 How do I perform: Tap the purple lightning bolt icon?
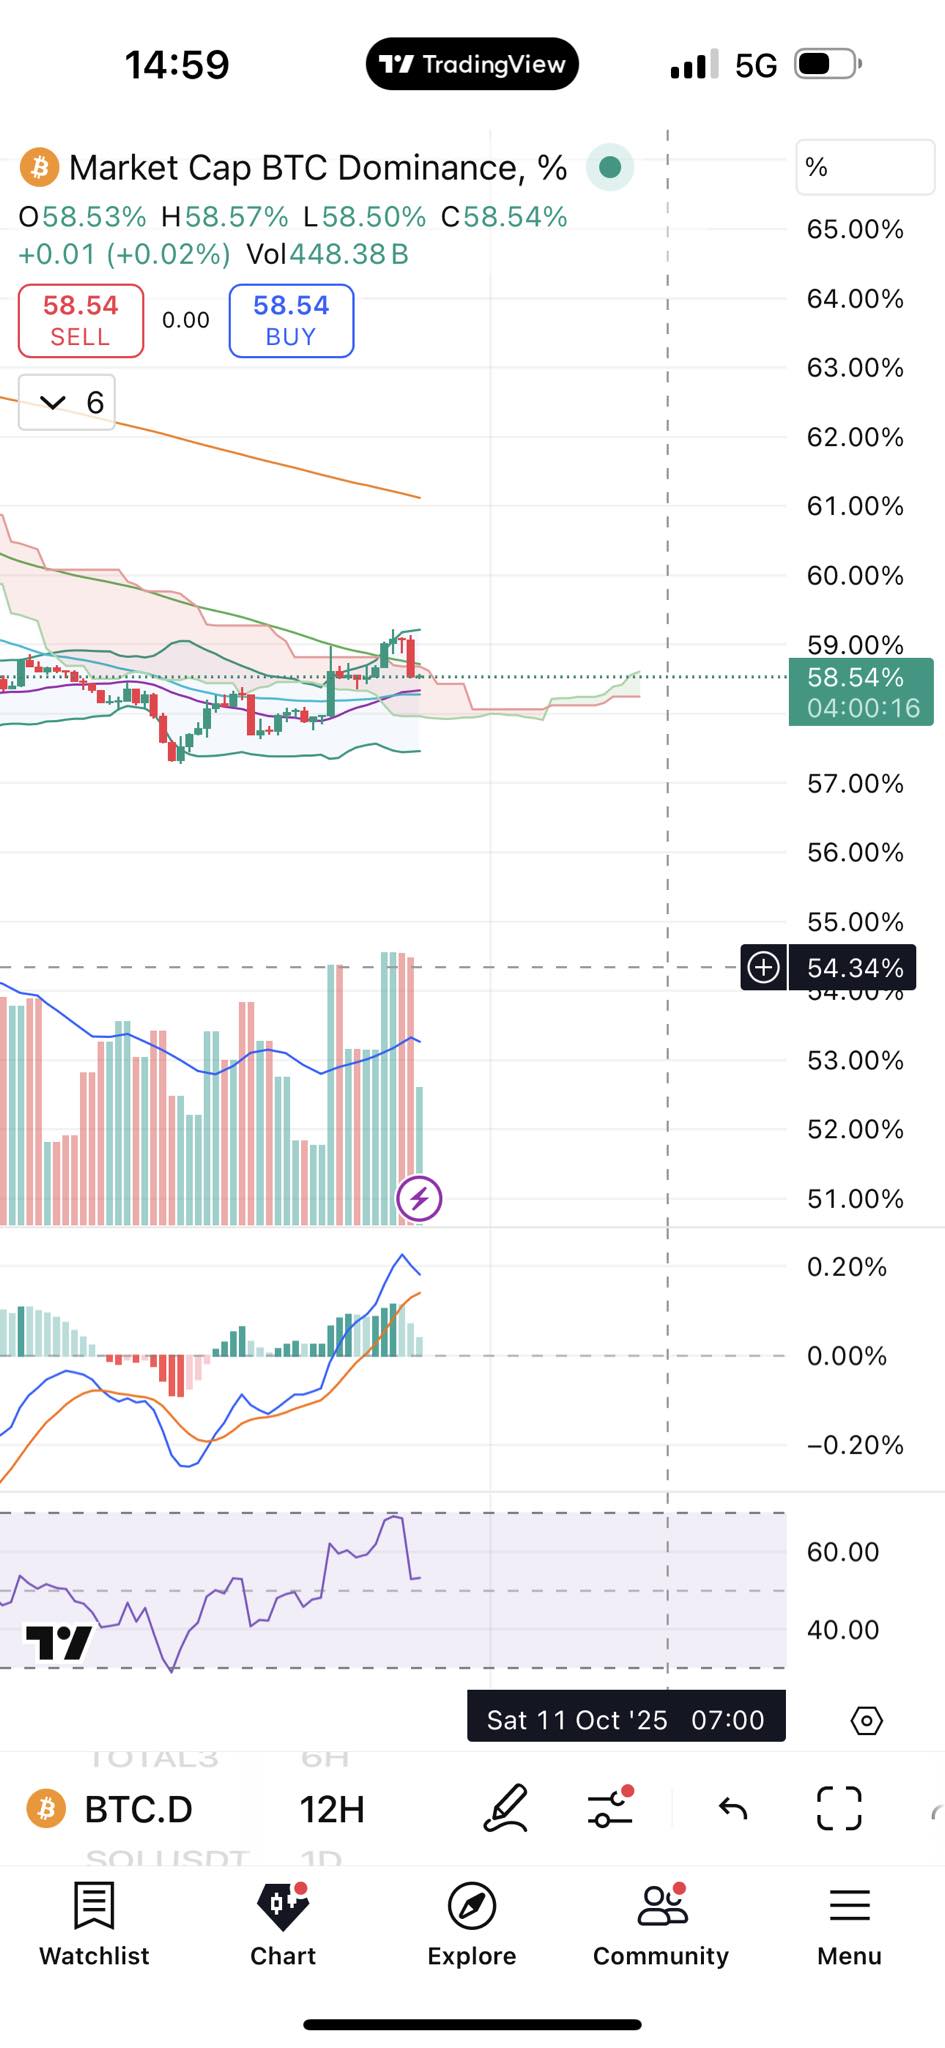pyautogui.click(x=419, y=1198)
